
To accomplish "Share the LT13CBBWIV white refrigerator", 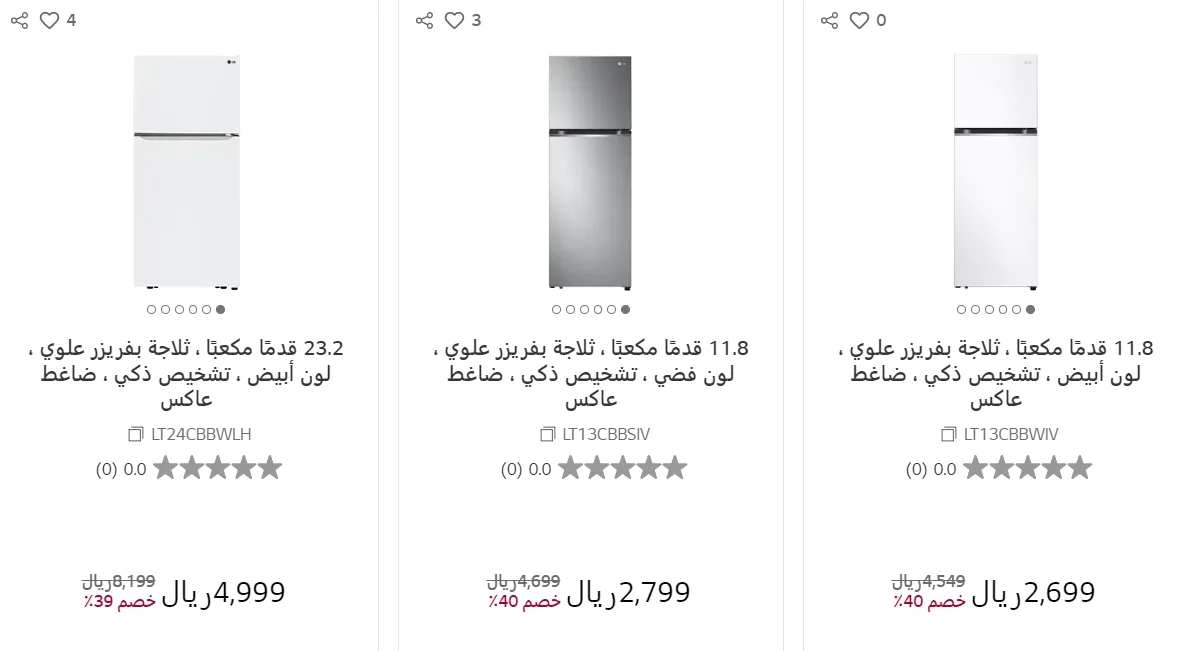I will 829,20.
